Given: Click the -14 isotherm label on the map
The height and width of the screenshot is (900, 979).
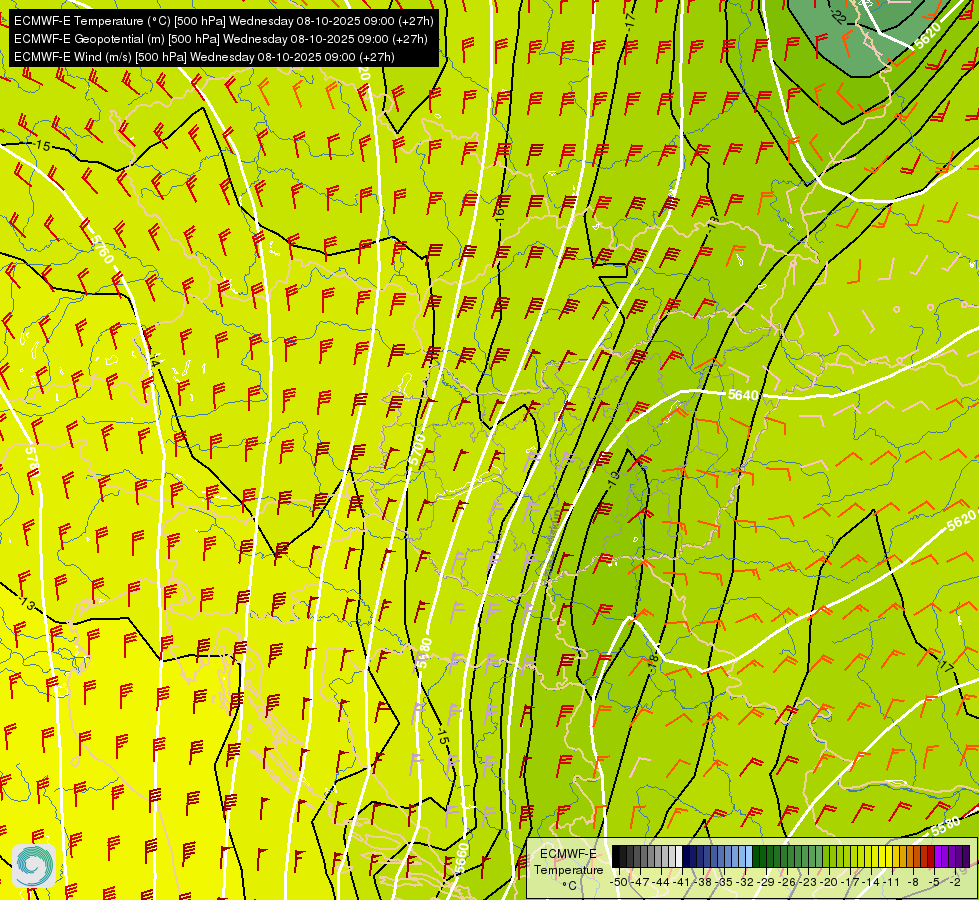Looking at the screenshot, I should tap(154, 359).
